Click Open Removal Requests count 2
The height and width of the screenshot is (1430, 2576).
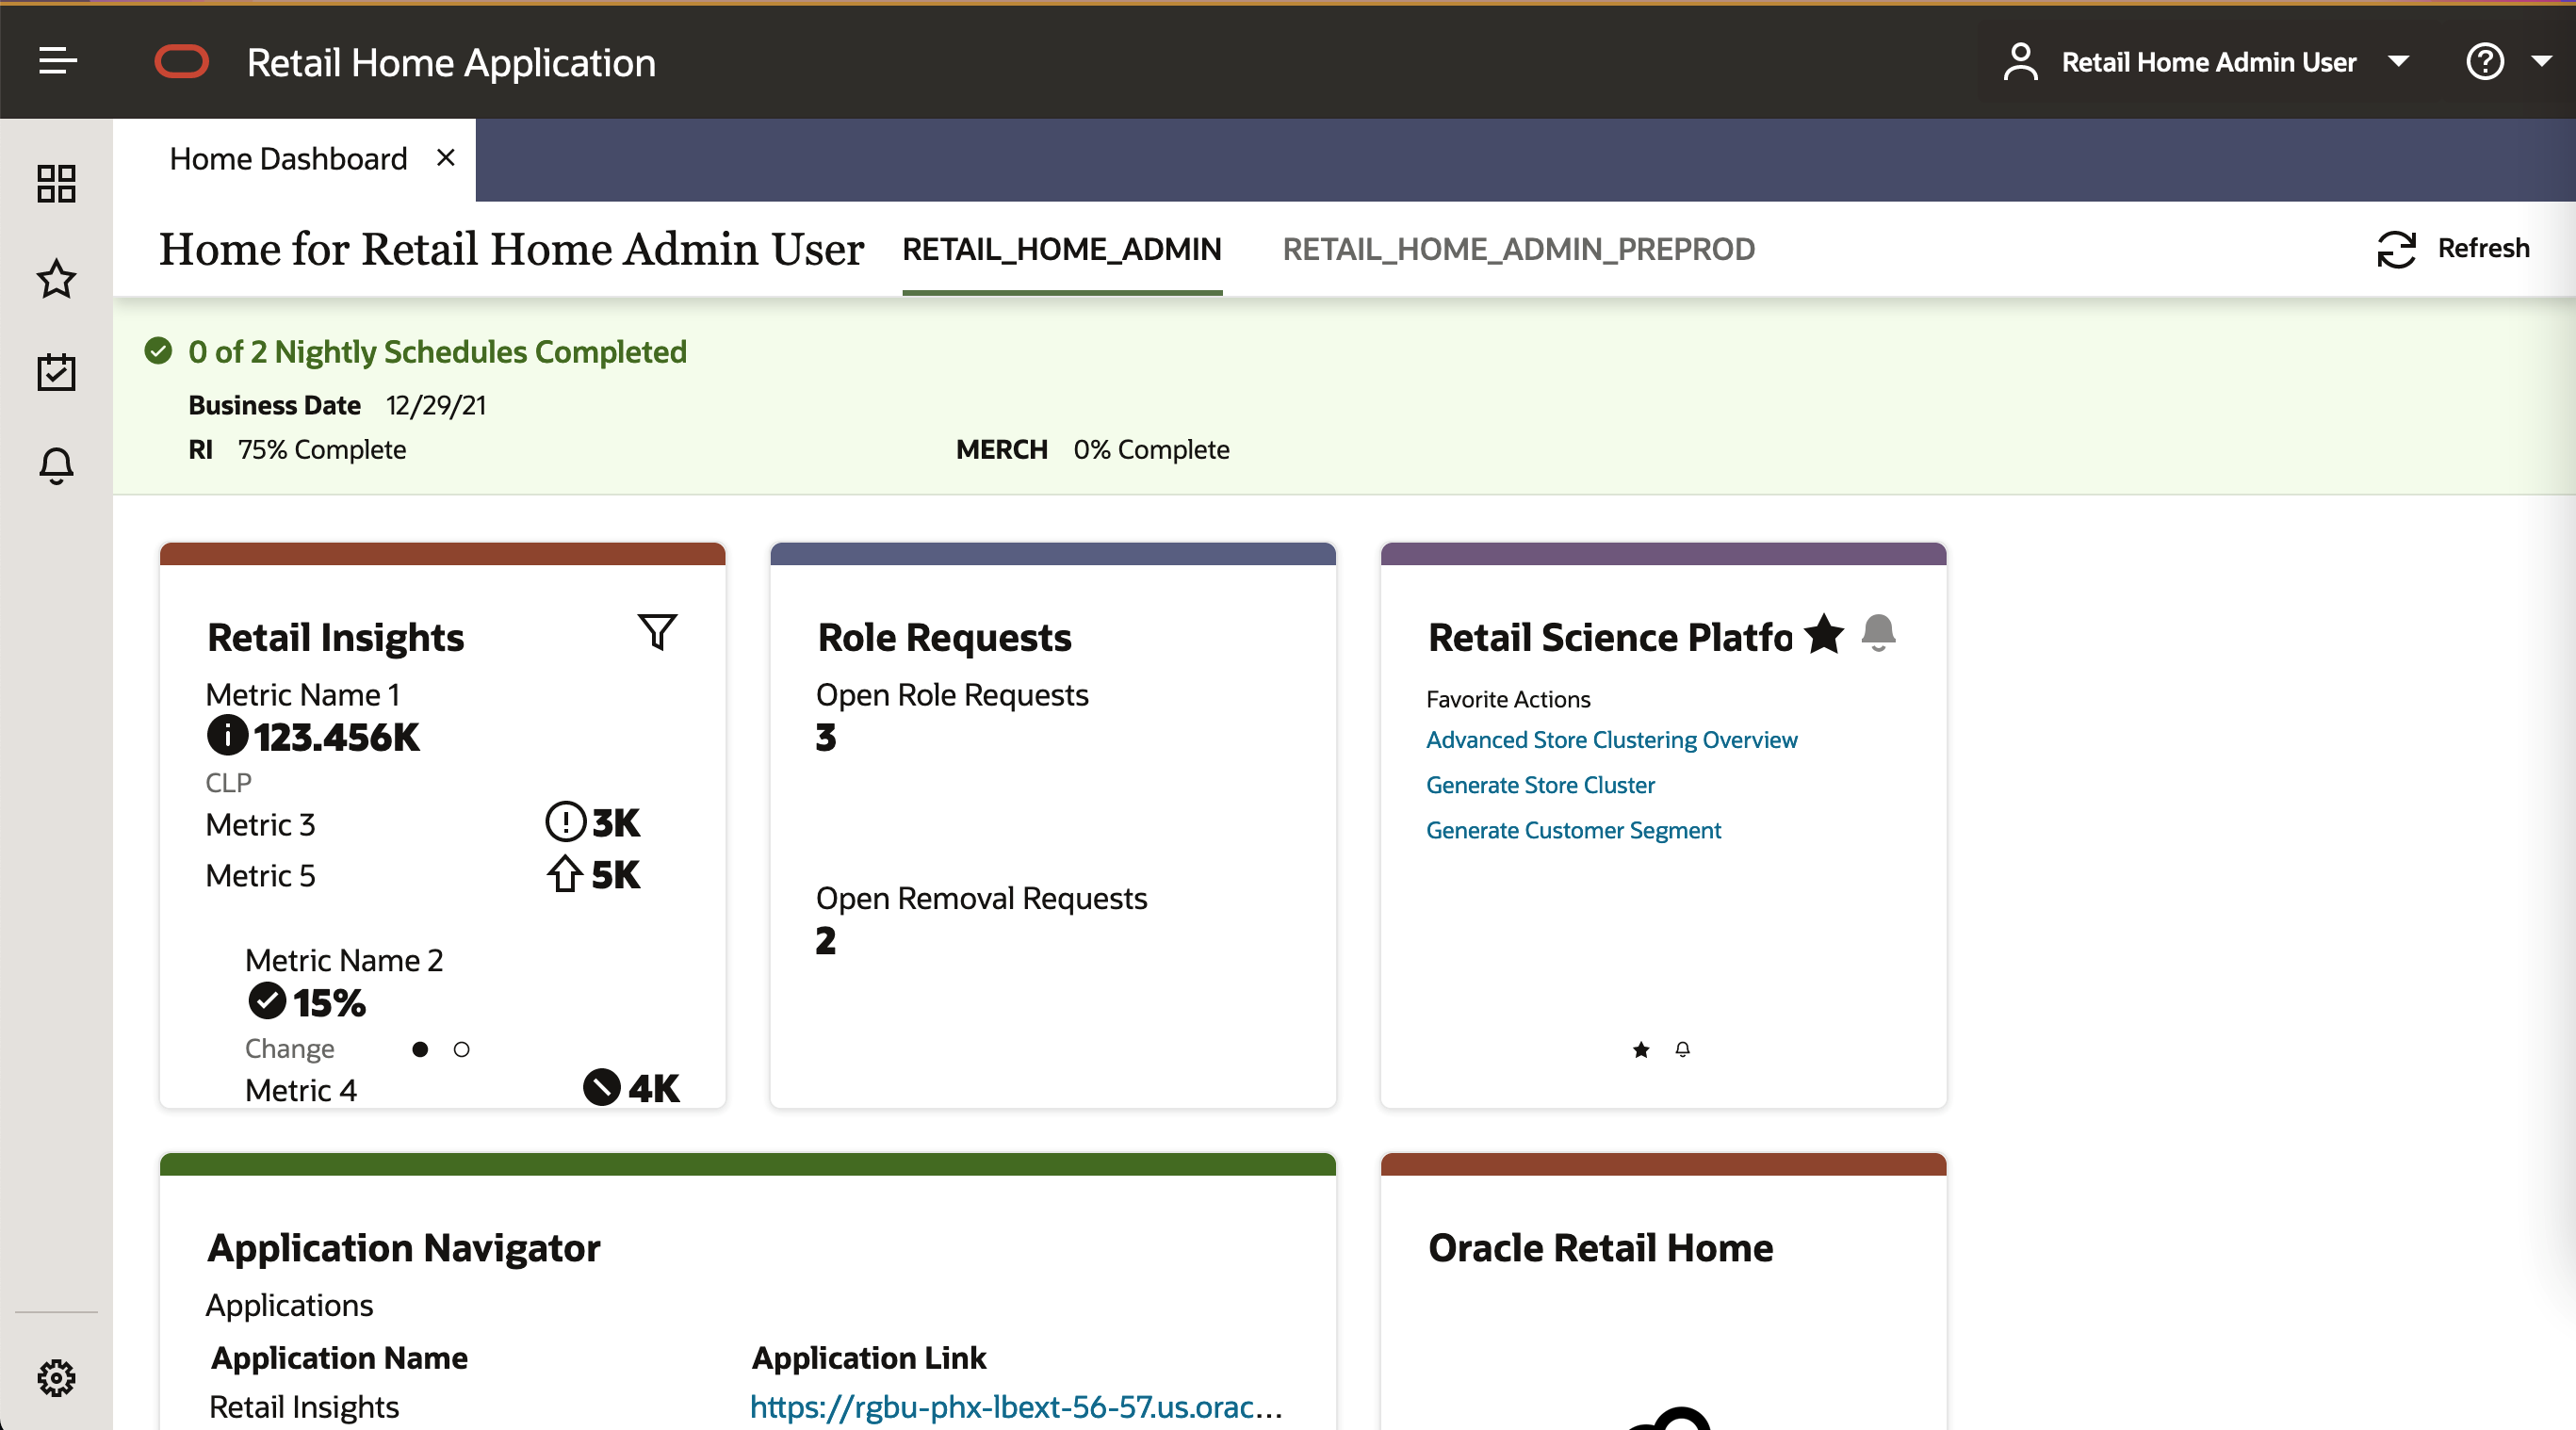(x=825, y=941)
